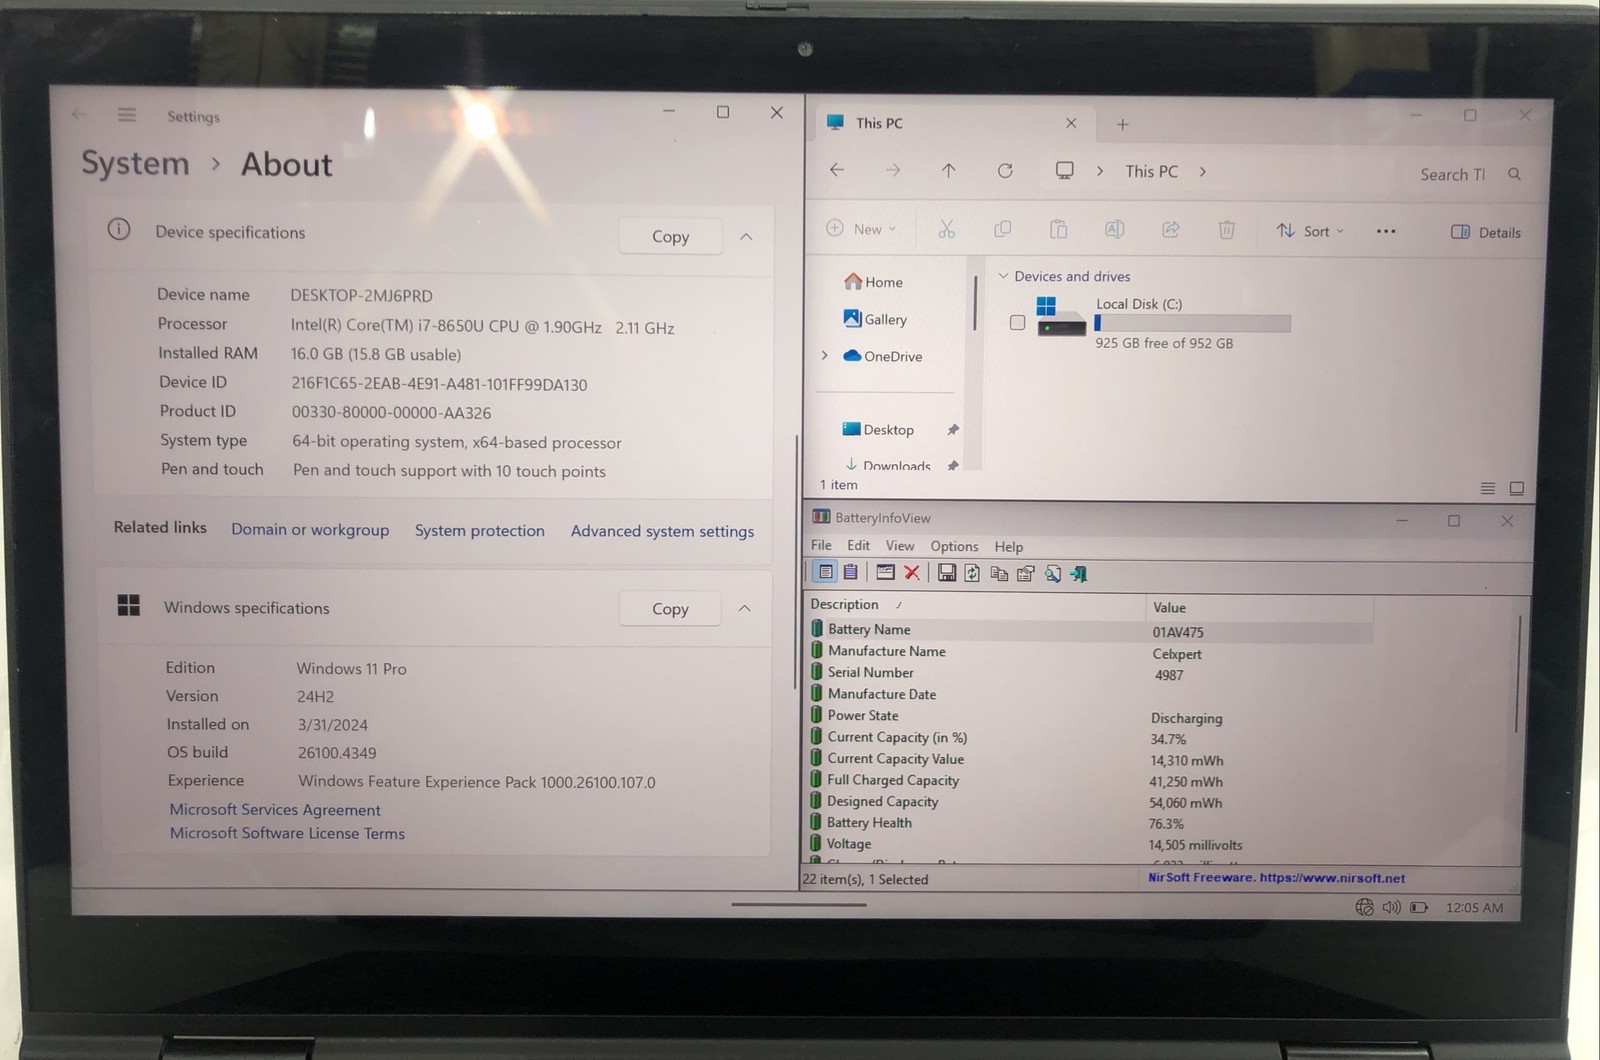Image resolution: width=1600 pixels, height=1060 pixels.
Task: Open the Options menu in BatteryInfoView
Action: point(954,546)
